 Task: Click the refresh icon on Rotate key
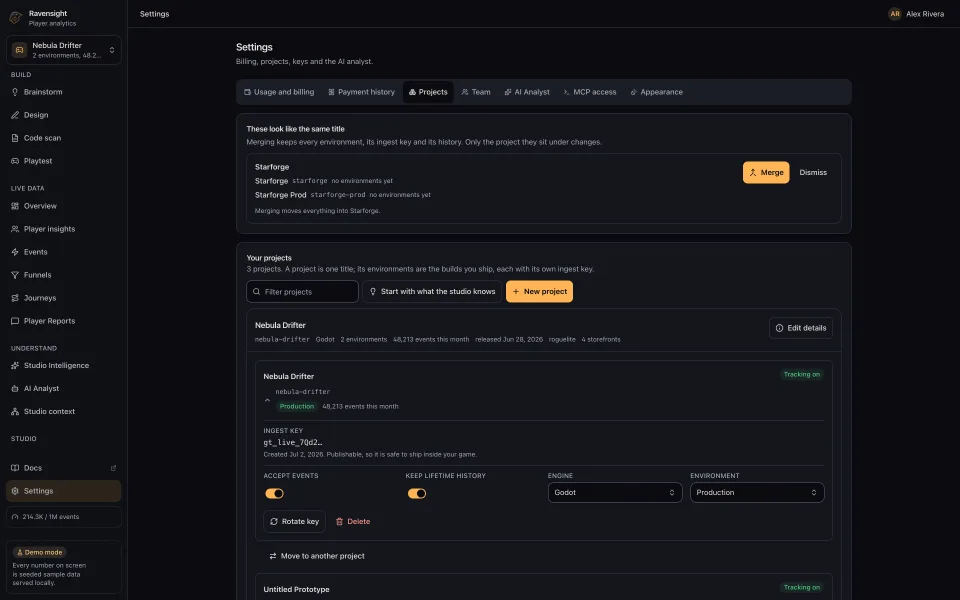point(274,522)
